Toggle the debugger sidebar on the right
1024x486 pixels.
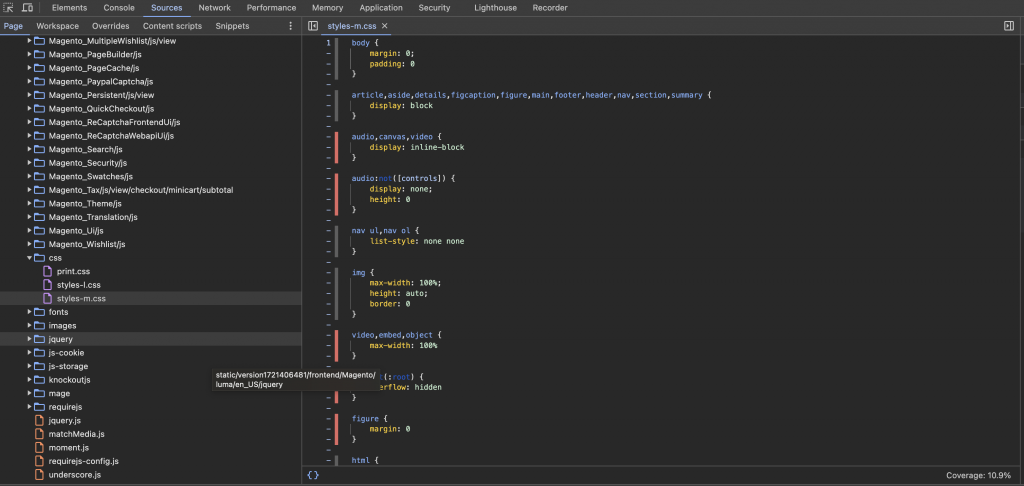click(1009, 26)
